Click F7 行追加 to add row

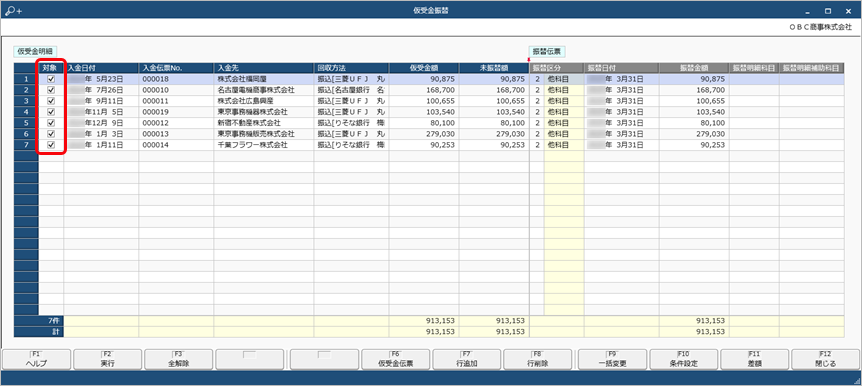[x=467, y=360]
